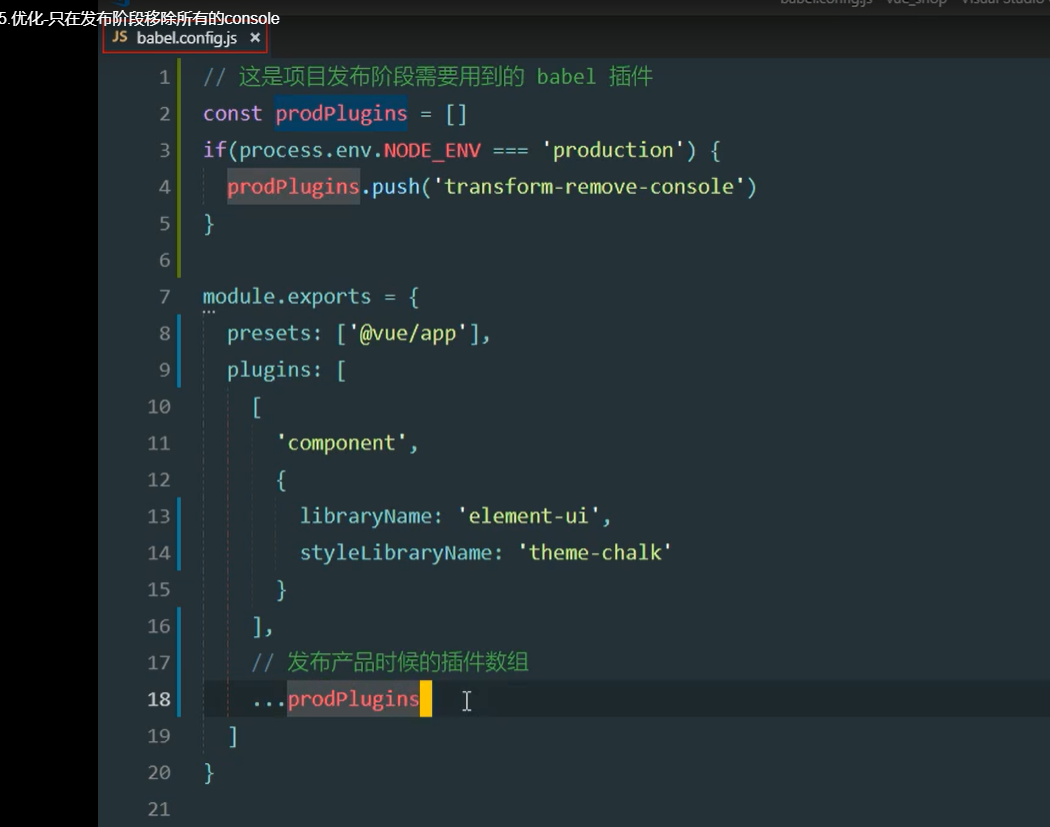
Task: Click closing brace on line 20
Action: coord(209,773)
